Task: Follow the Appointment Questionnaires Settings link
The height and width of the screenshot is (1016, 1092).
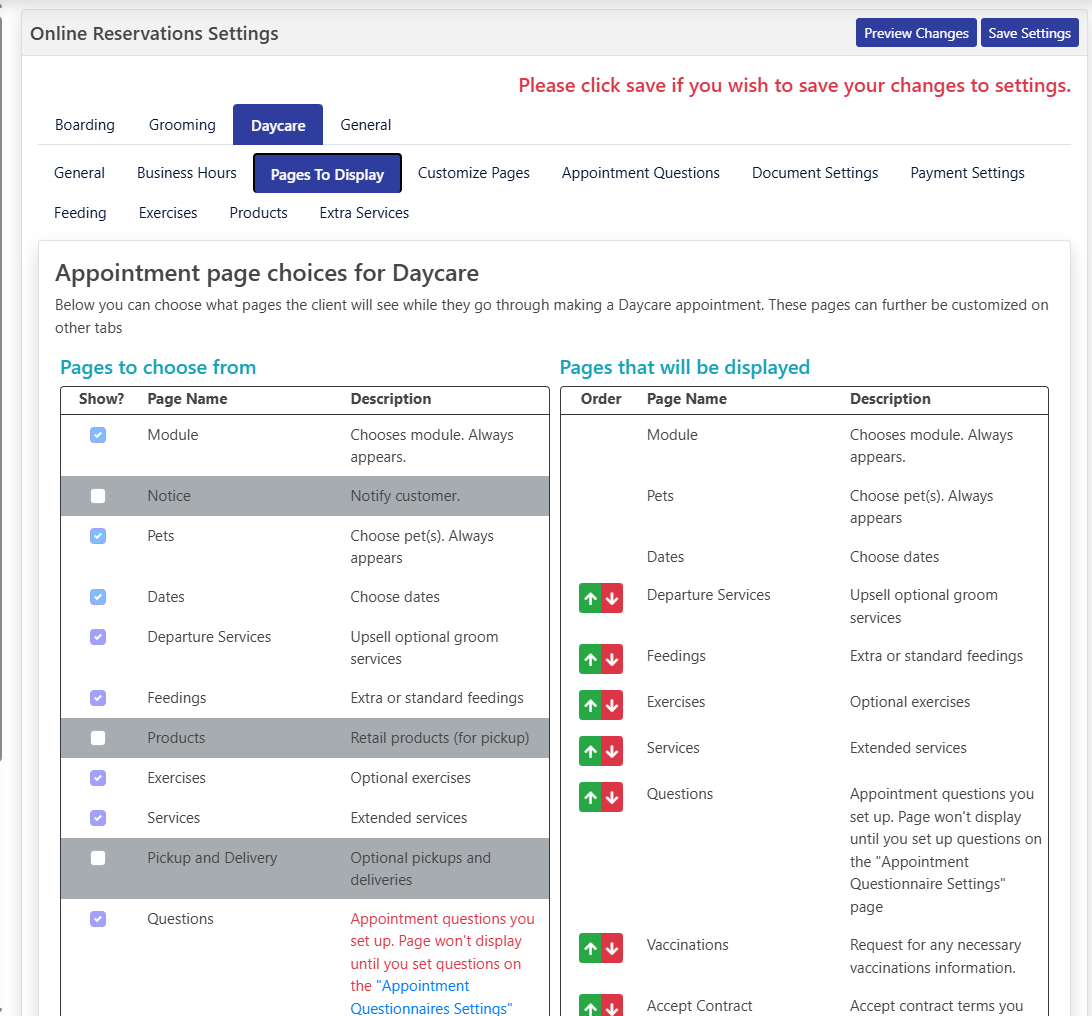Action: pyautogui.click(x=431, y=997)
